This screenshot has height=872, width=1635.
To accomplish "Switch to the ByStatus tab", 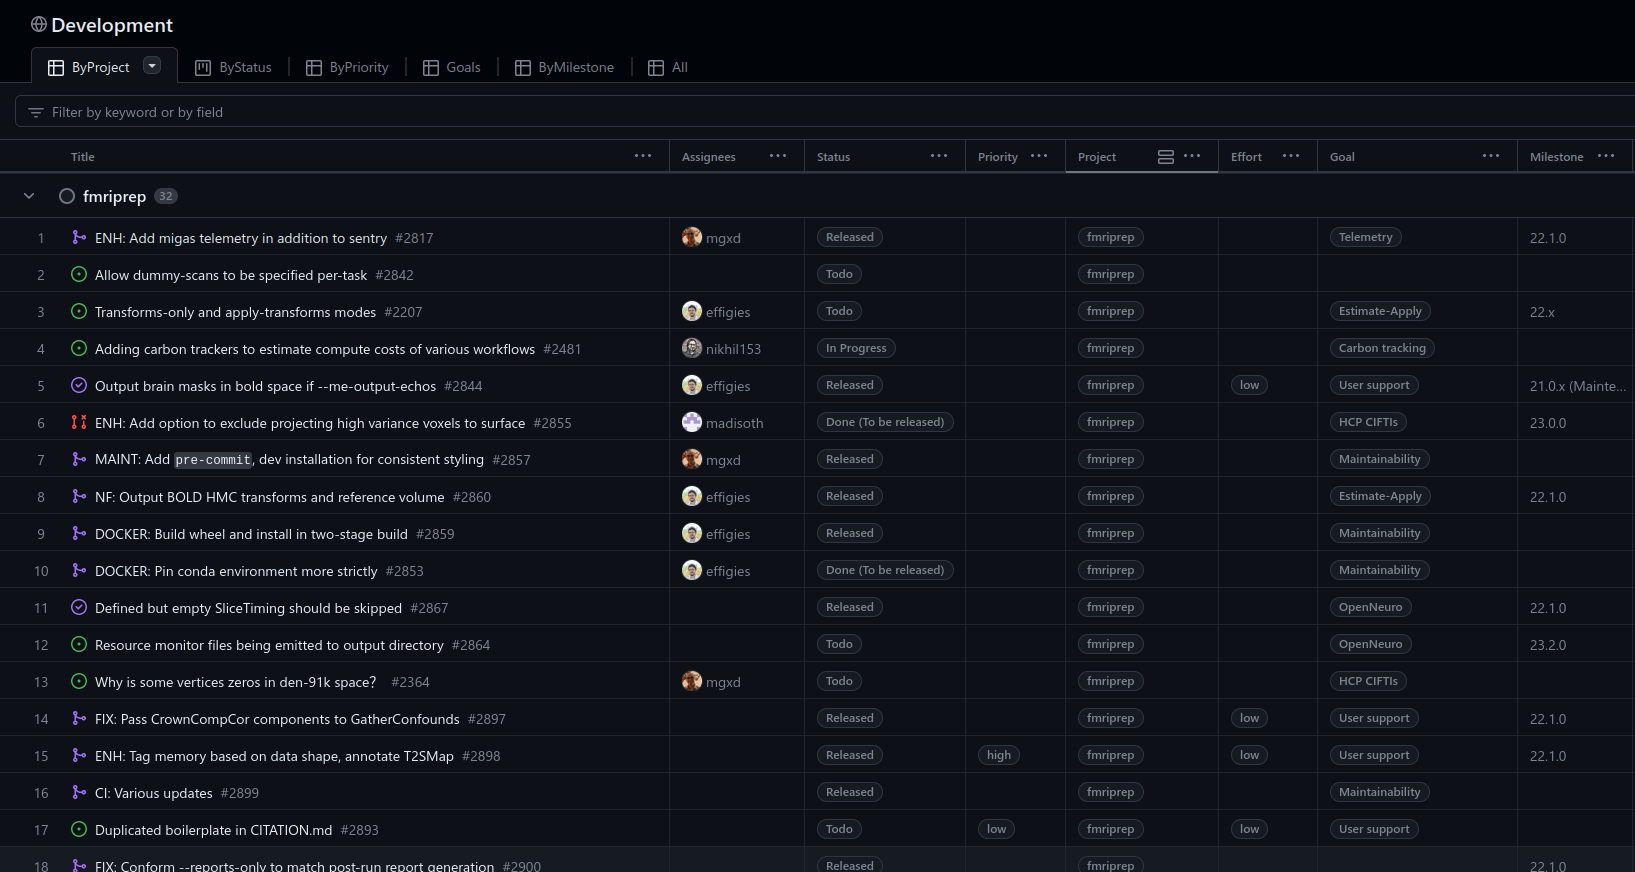I will 233,67.
